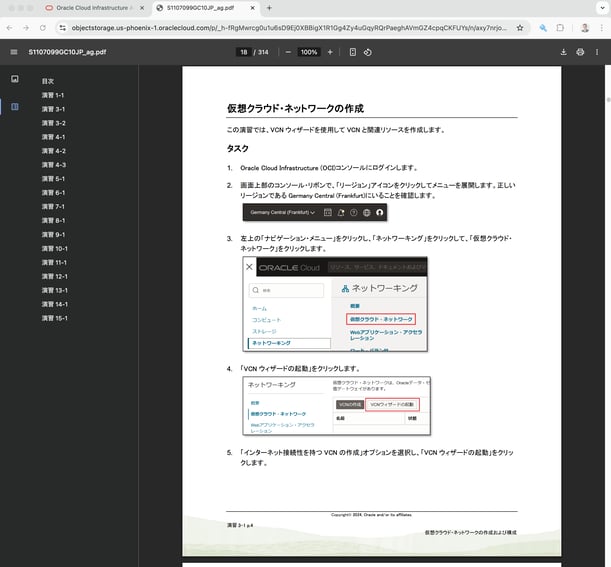Jump to 演習 10-1 in the outline
The height and width of the screenshot is (567, 611).
55,249
